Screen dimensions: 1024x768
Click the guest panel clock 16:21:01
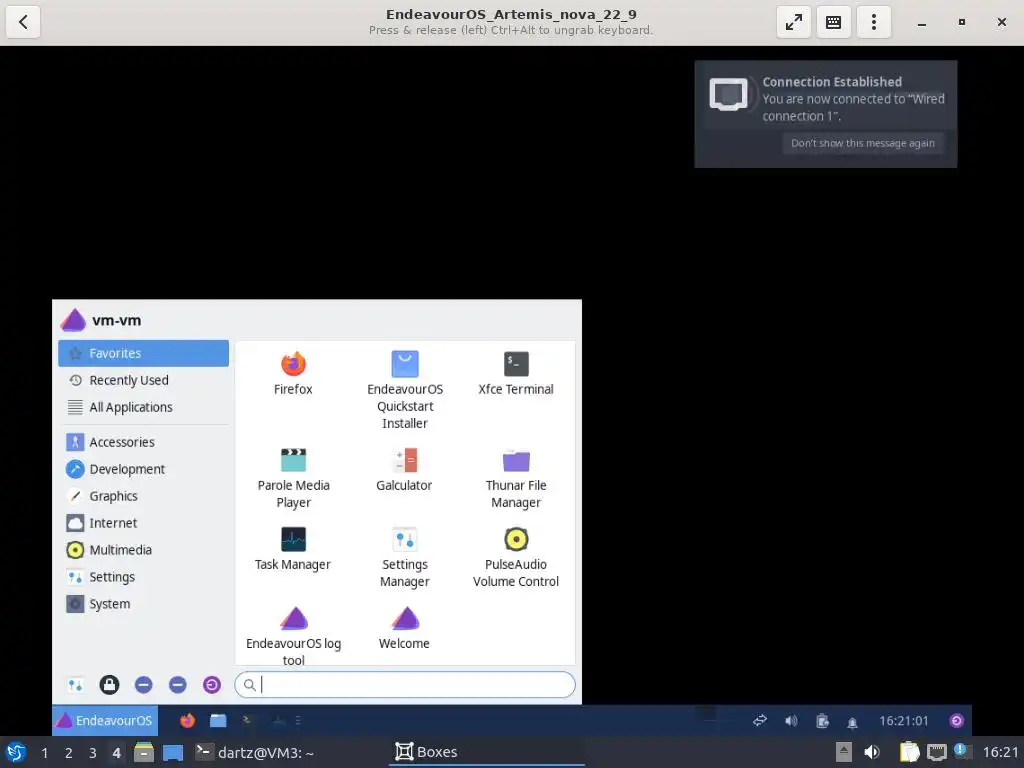pos(903,721)
